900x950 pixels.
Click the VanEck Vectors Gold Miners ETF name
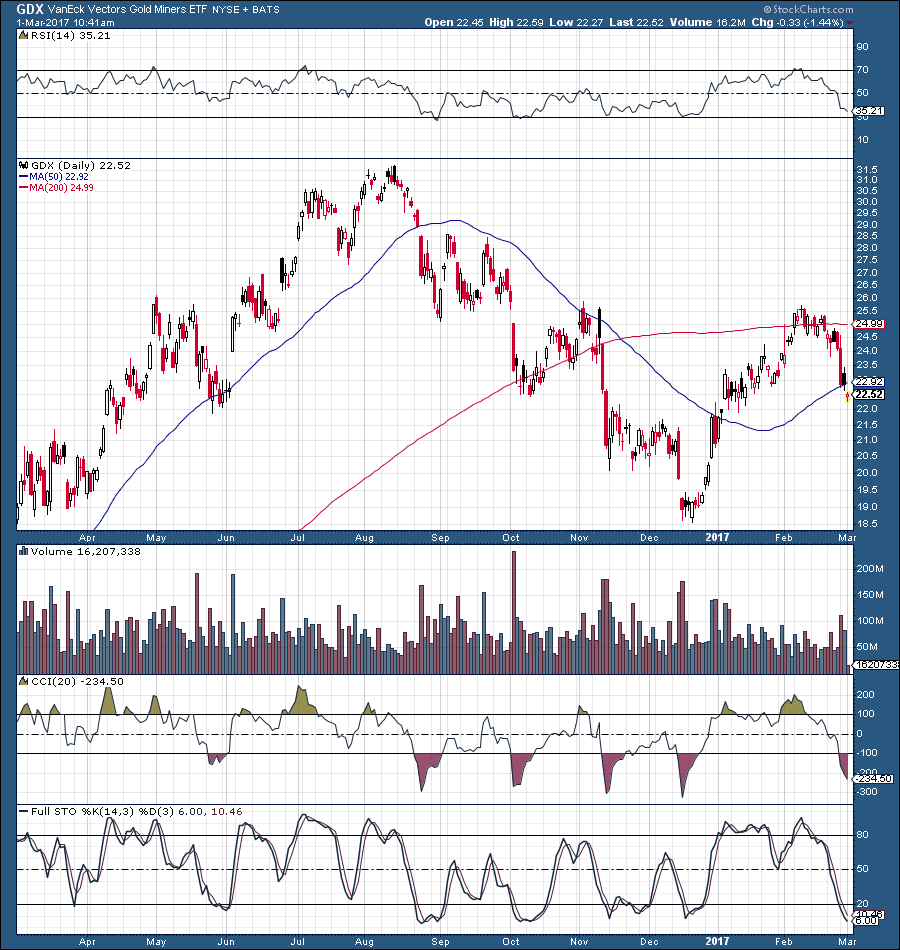(x=127, y=10)
